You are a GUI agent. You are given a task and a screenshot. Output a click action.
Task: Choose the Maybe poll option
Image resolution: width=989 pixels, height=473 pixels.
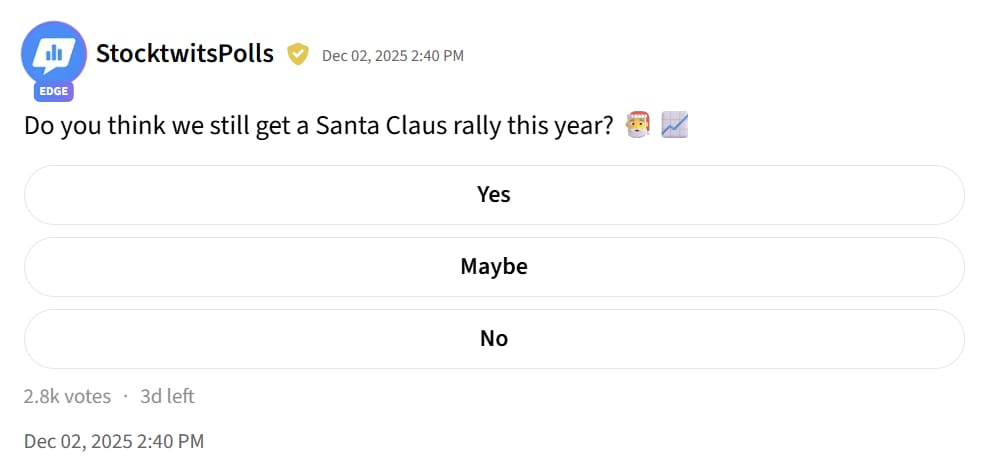tap(494, 267)
